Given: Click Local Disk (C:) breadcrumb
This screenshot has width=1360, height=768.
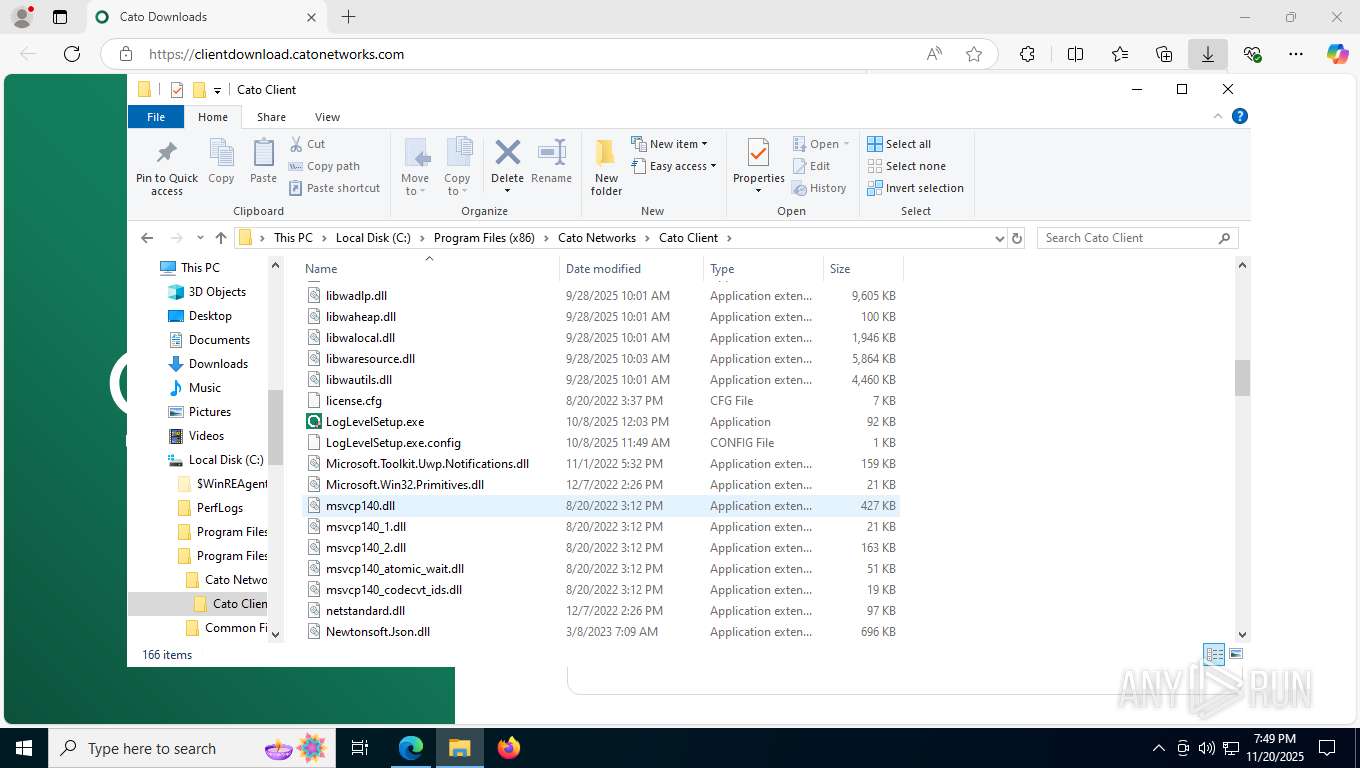Looking at the screenshot, I should pyautogui.click(x=373, y=238).
